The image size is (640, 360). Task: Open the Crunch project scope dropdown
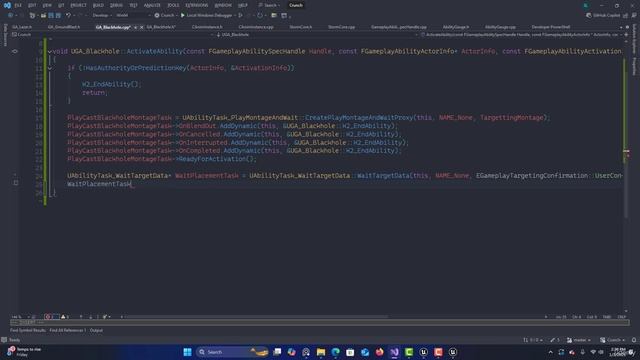112,35
